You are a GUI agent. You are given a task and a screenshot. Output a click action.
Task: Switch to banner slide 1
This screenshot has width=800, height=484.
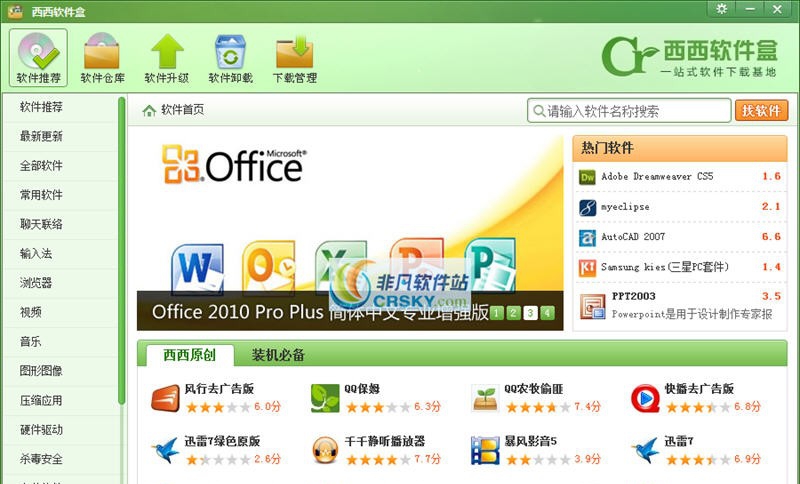tap(496, 313)
